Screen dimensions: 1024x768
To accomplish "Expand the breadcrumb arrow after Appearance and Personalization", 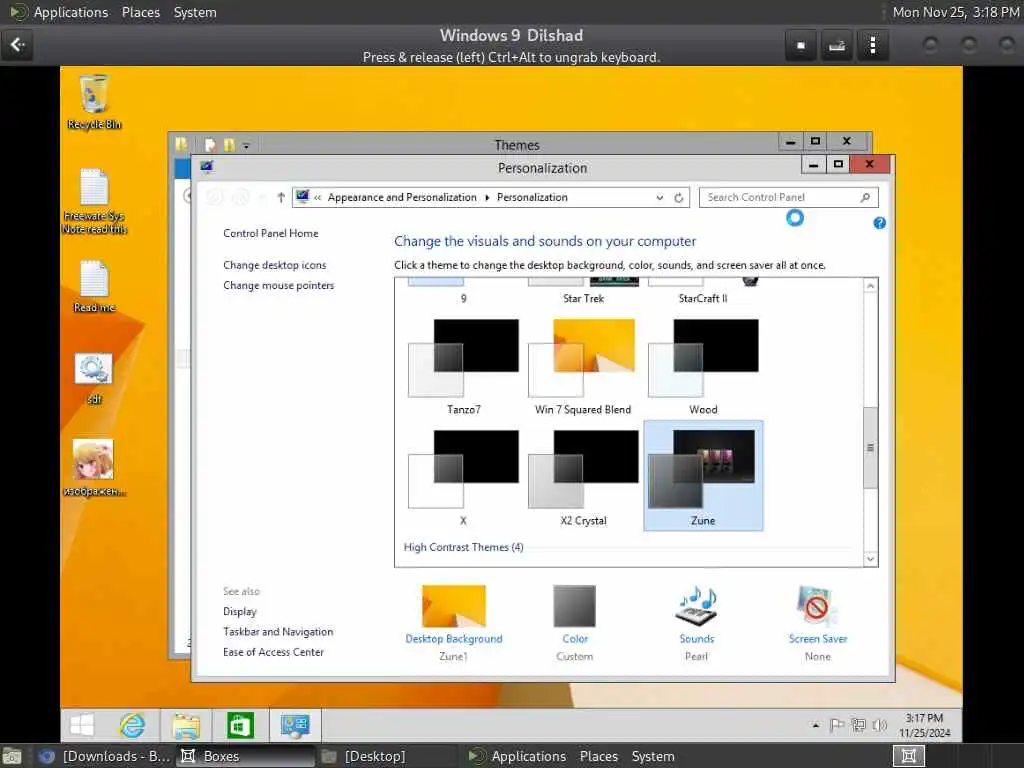I will [x=487, y=197].
